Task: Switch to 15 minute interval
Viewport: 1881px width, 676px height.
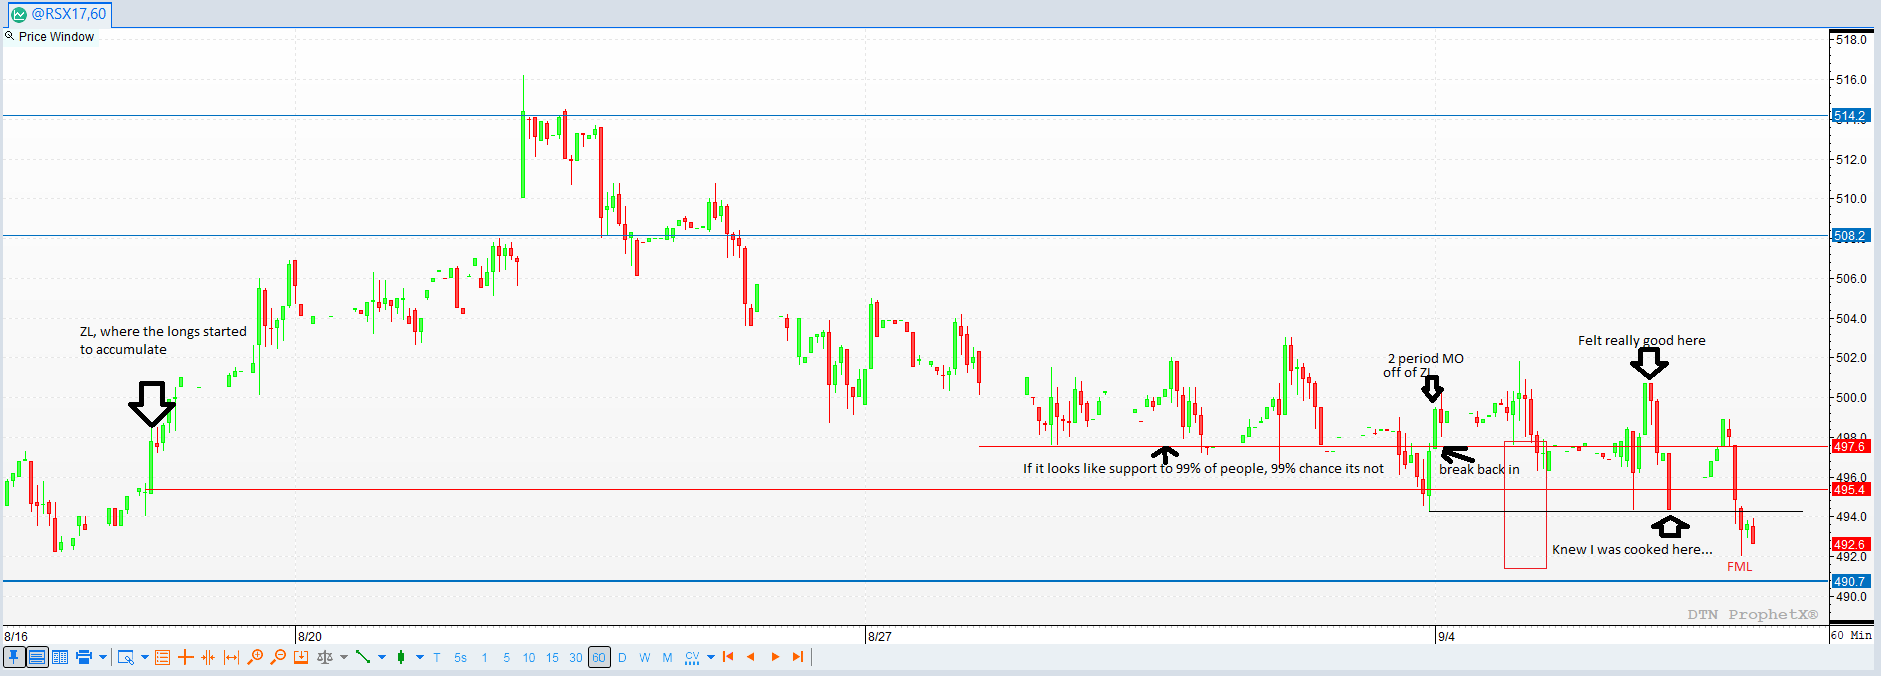Action: [x=552, y=658]
